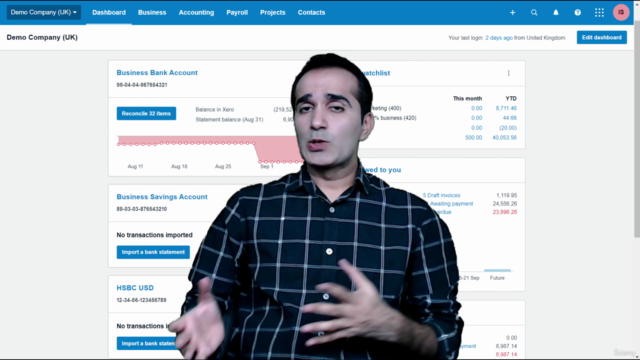Image resolution: width=640 pixels, height=360 pixels.
Task: Click the 500.00 This month value
Action: click(473, 138)
